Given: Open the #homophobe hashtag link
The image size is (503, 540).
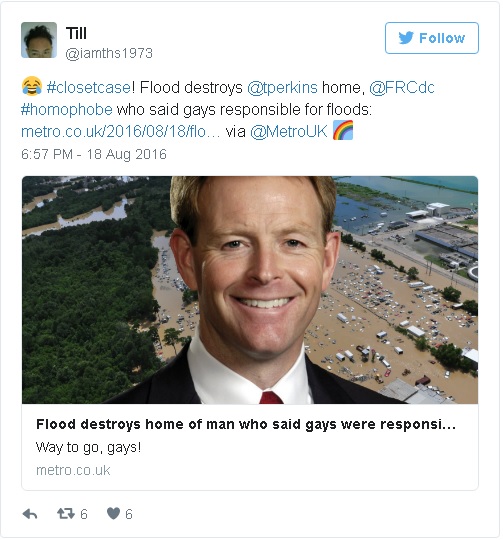Looking at the screenshot, I should [66, 110].
